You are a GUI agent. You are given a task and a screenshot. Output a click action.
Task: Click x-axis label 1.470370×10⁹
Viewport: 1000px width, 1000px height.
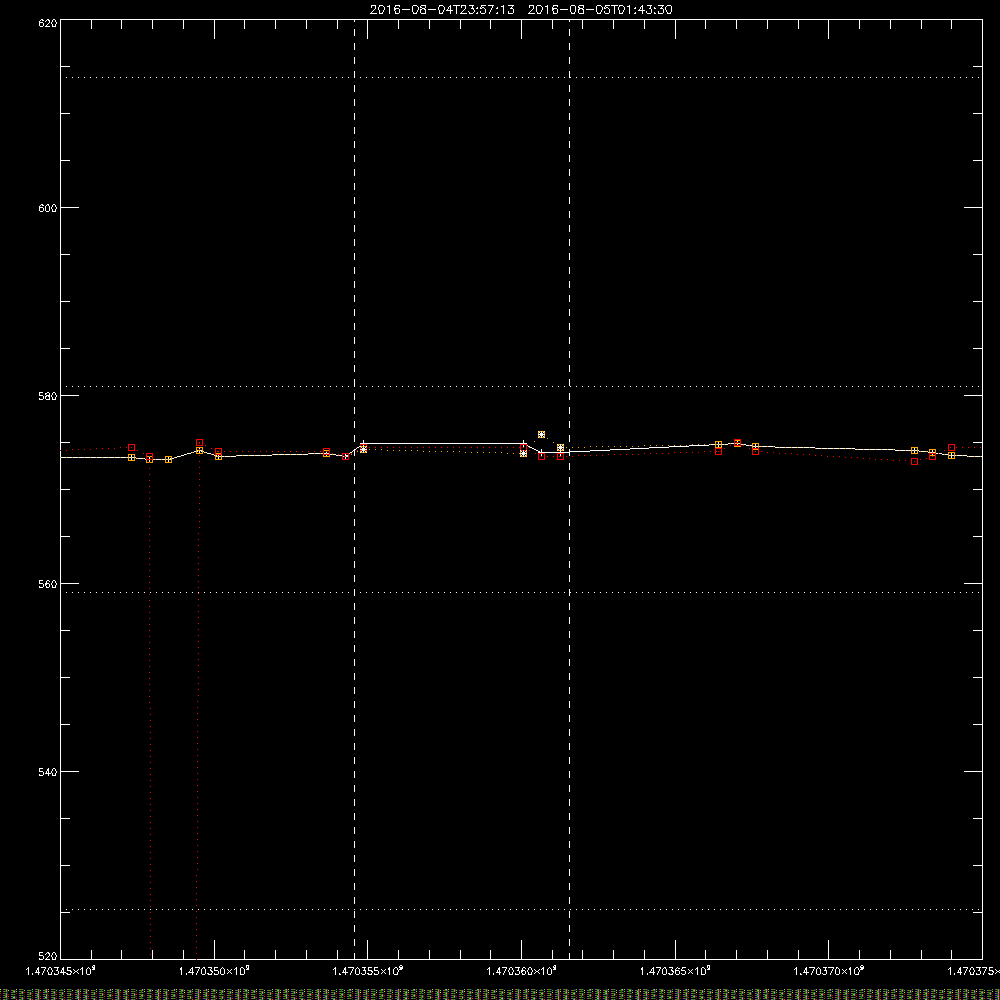pyautogui.click(x=829, y=971)
